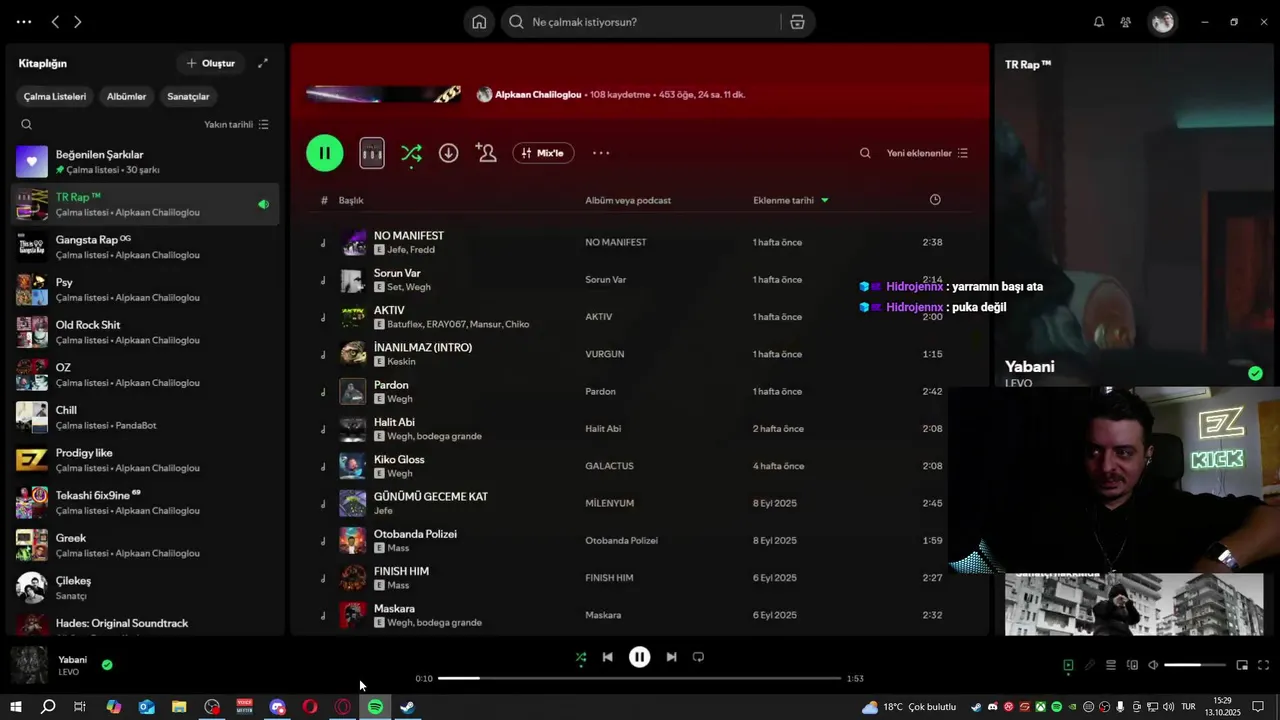Enter full screen with the expand icon
The height and width of the screenshot is (720, 1280).
tap(1263, 665)
